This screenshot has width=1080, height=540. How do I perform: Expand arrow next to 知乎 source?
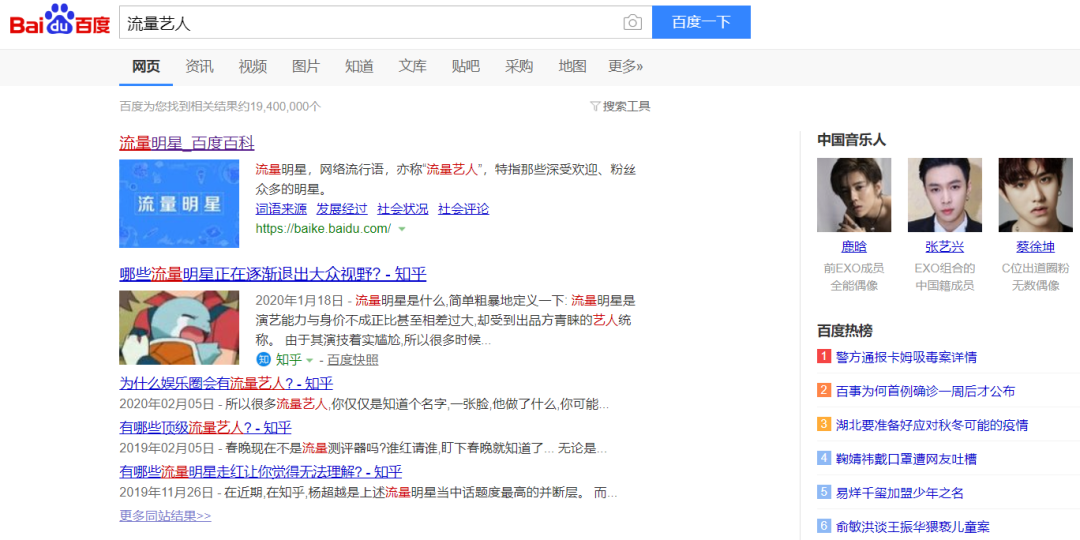309,360
